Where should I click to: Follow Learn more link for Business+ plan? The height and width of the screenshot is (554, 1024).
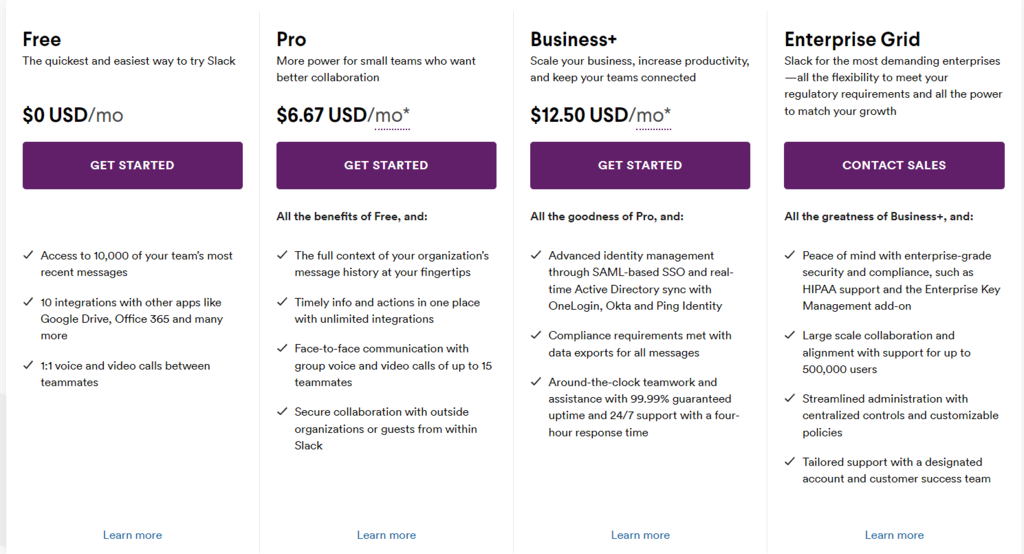pyautogui.click(x=640, y=535)
